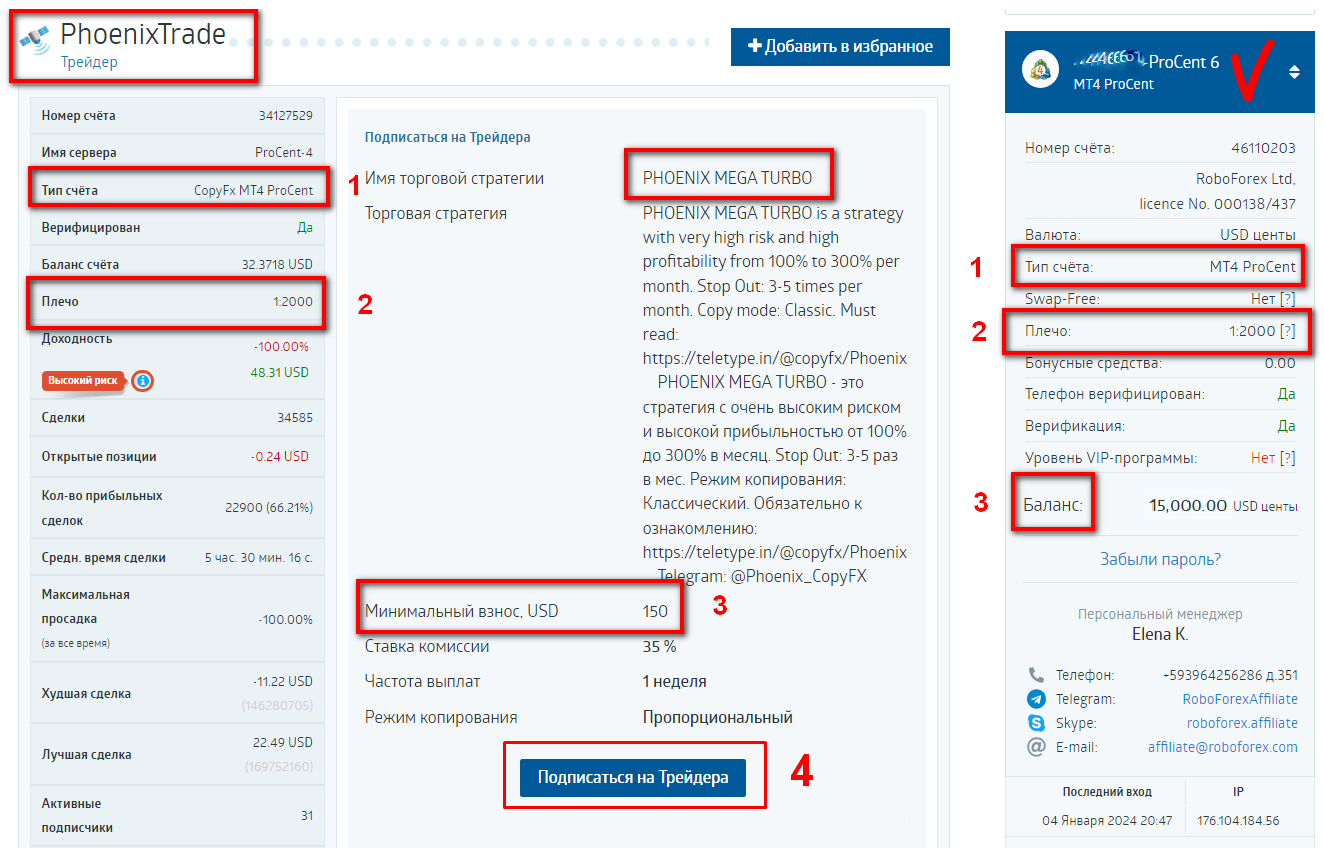Select the balance value 32.3718 USD
The height and width of the screenshot is (848, 1324).
(x=277, y=265)
